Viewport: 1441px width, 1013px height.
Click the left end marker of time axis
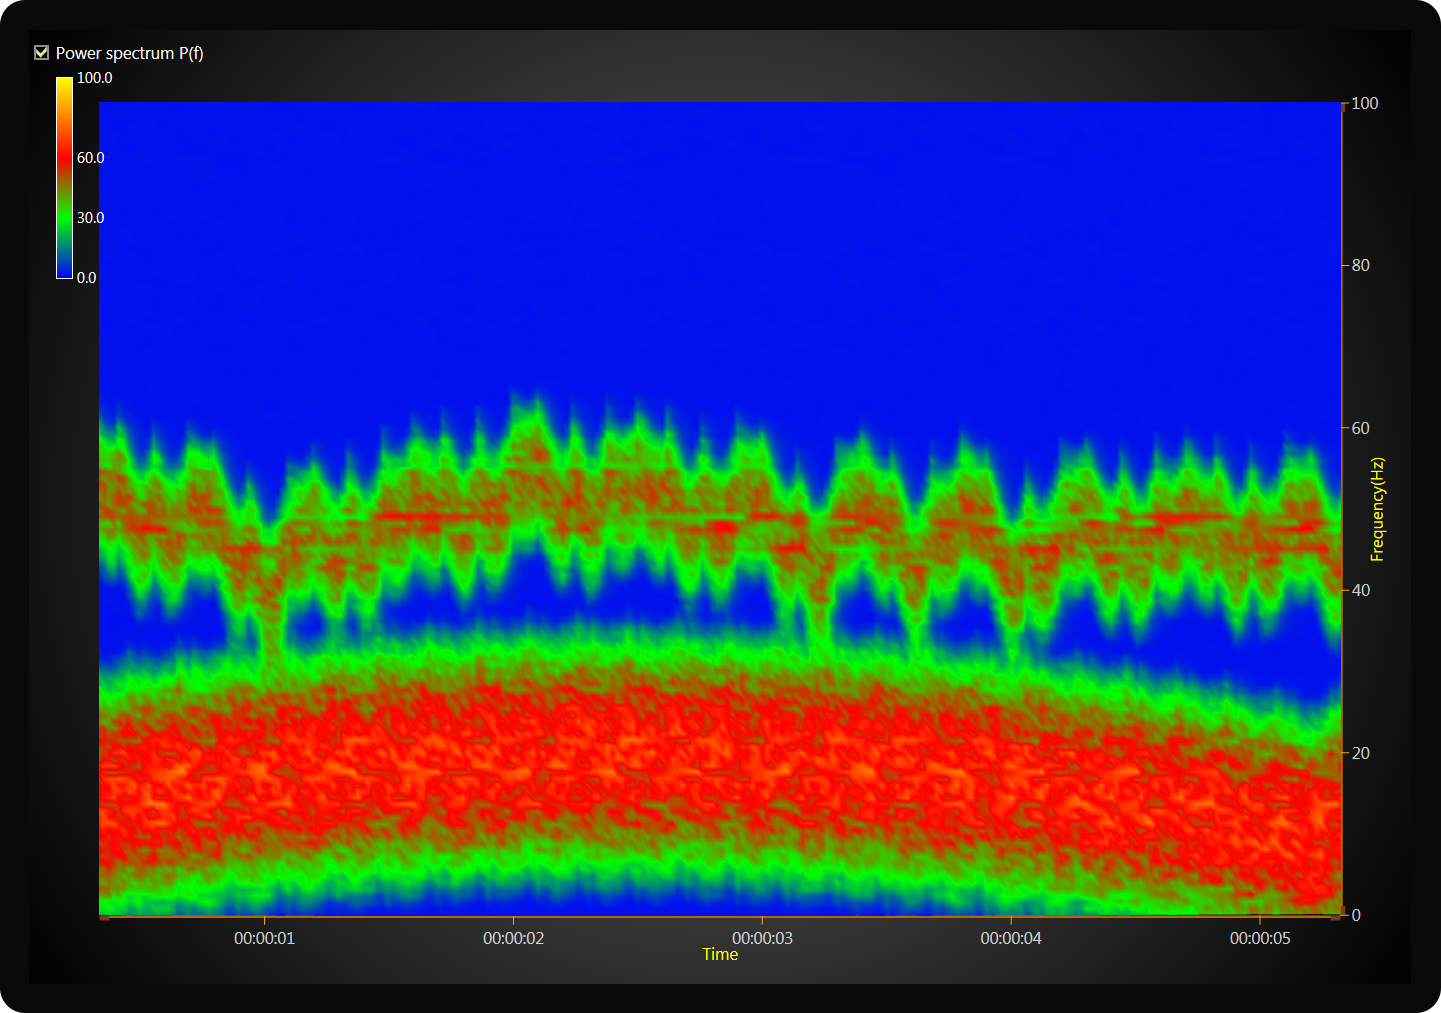(x=104, y=916)
